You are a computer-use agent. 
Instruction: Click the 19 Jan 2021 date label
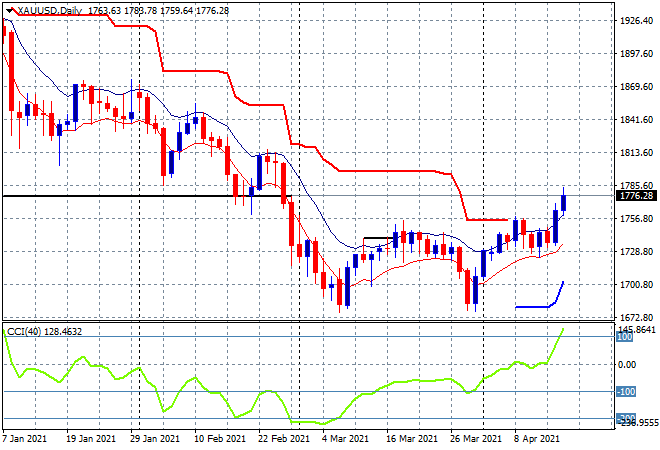click(90, 439)
